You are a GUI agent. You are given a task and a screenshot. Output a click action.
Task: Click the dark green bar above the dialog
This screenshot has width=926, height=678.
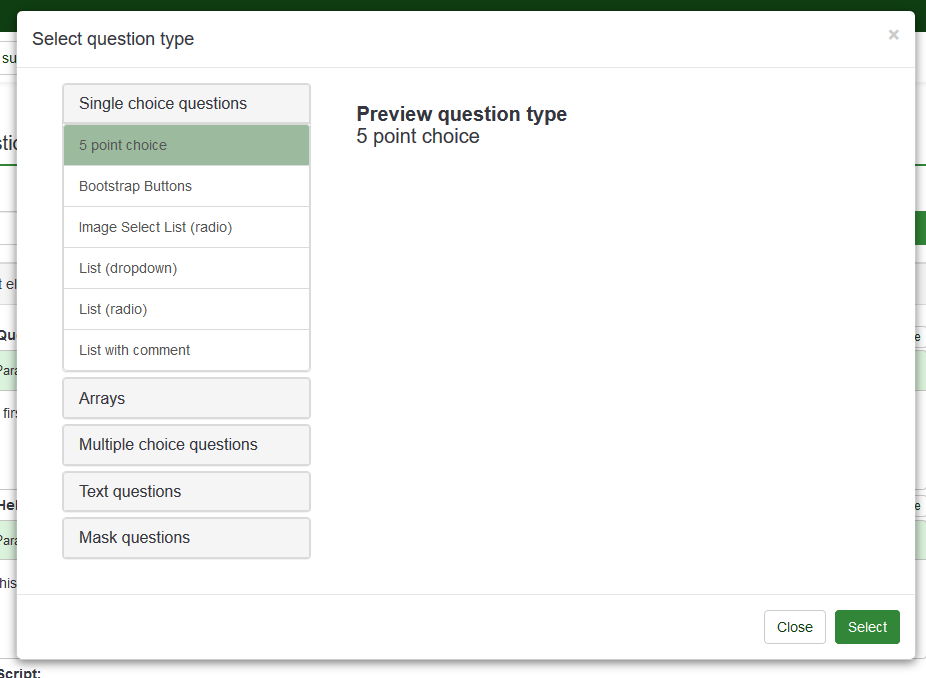coord(463,4)
